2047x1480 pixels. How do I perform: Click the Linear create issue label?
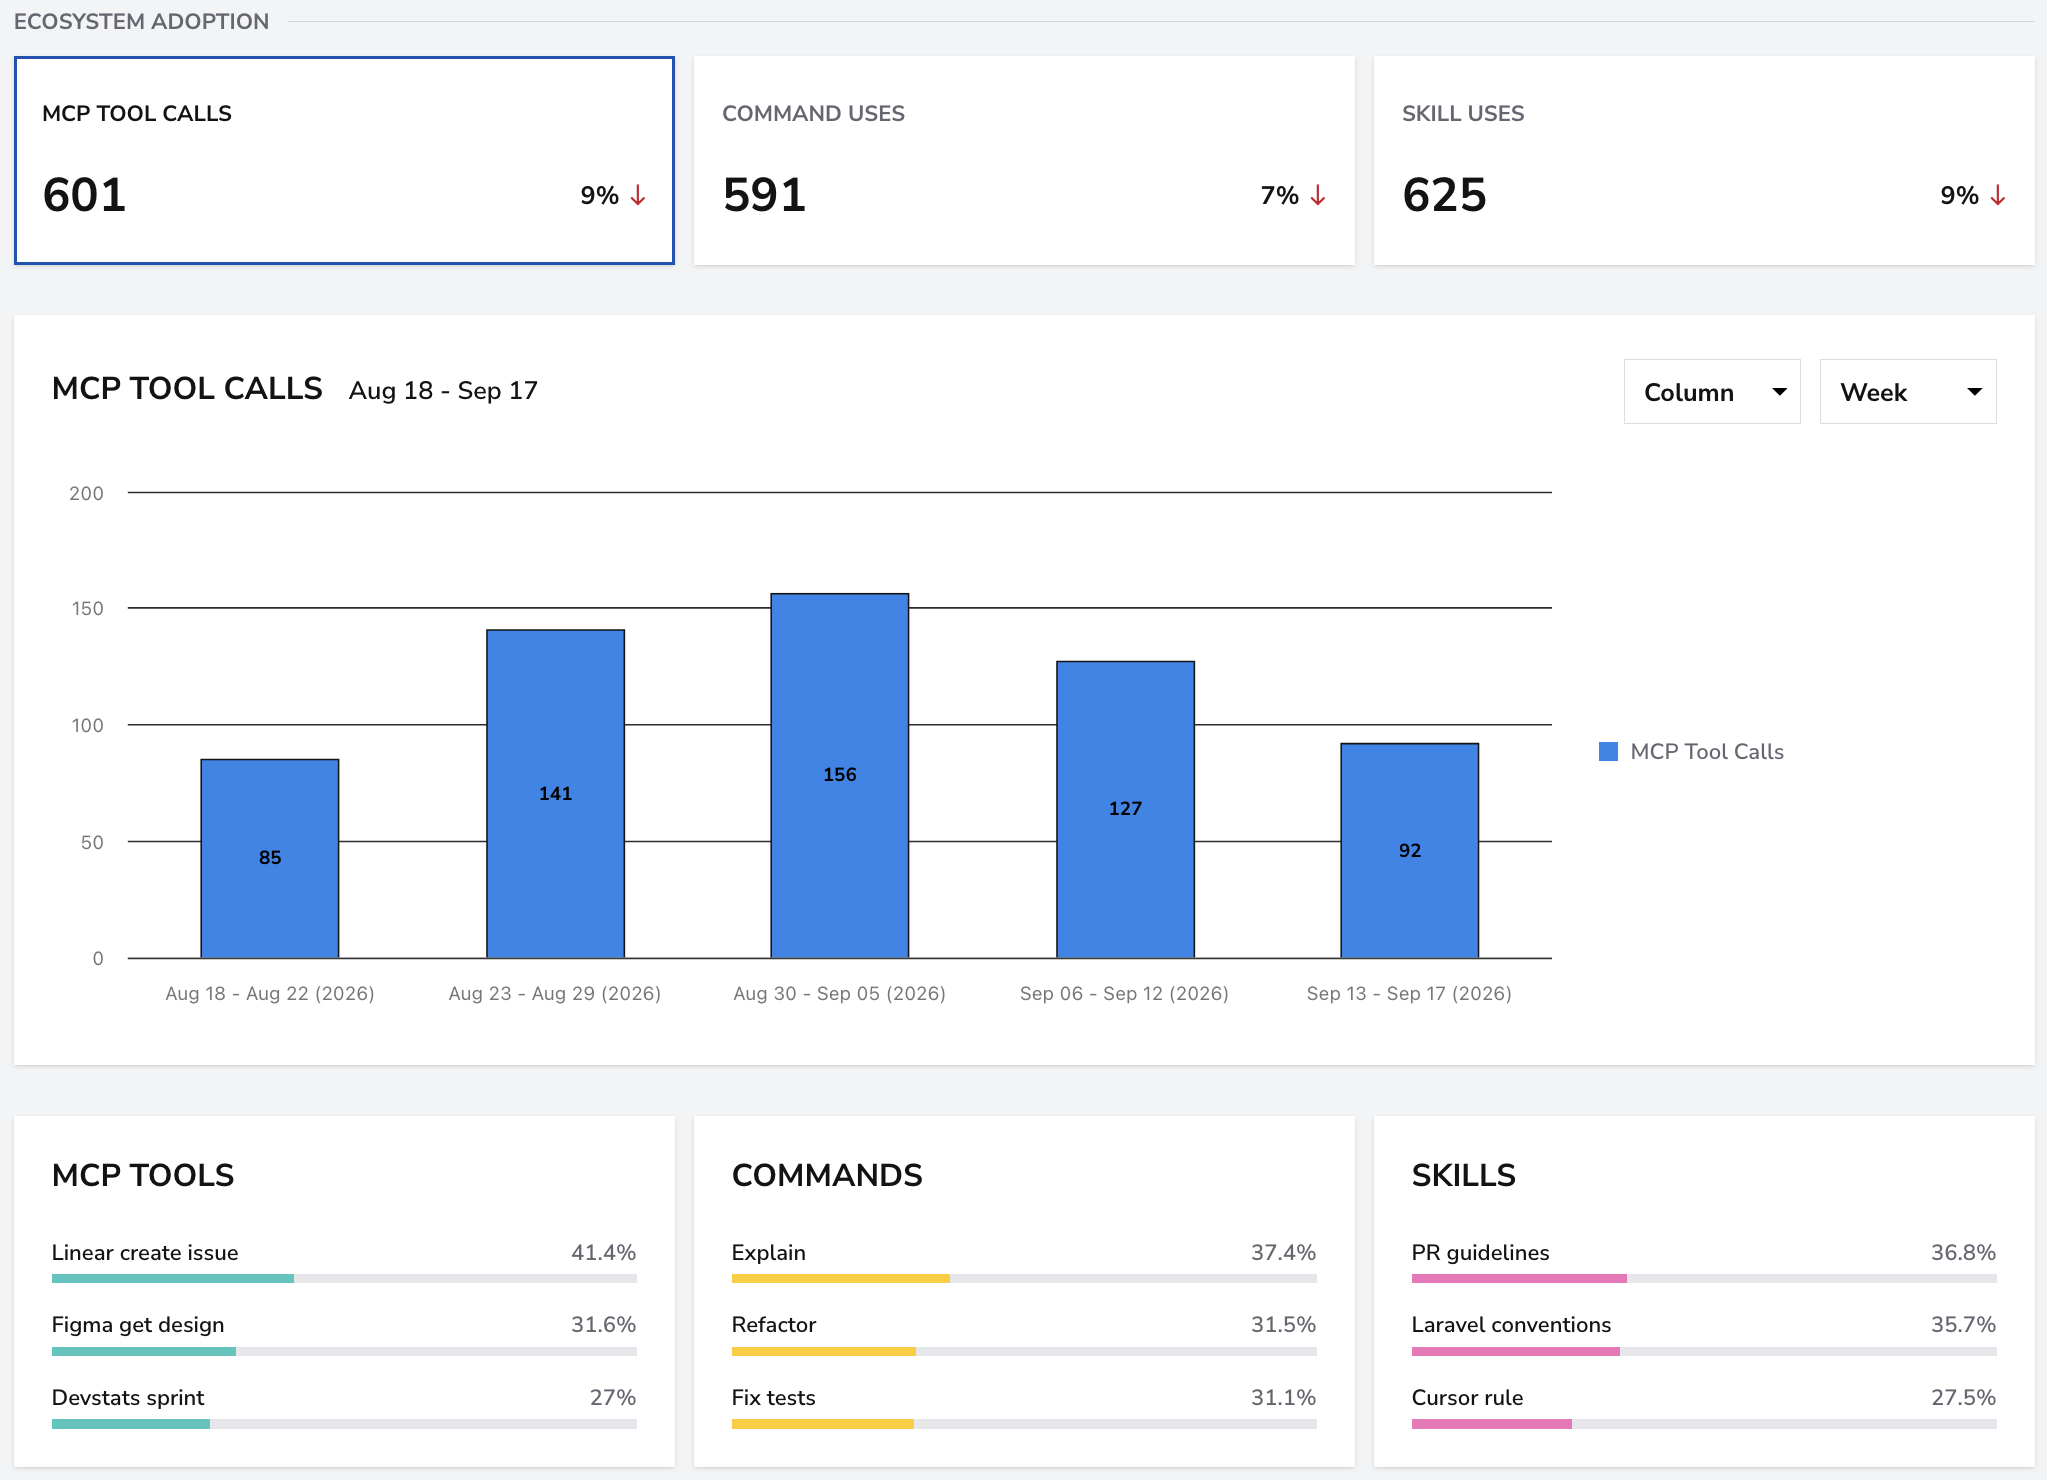click(145, 1253)
